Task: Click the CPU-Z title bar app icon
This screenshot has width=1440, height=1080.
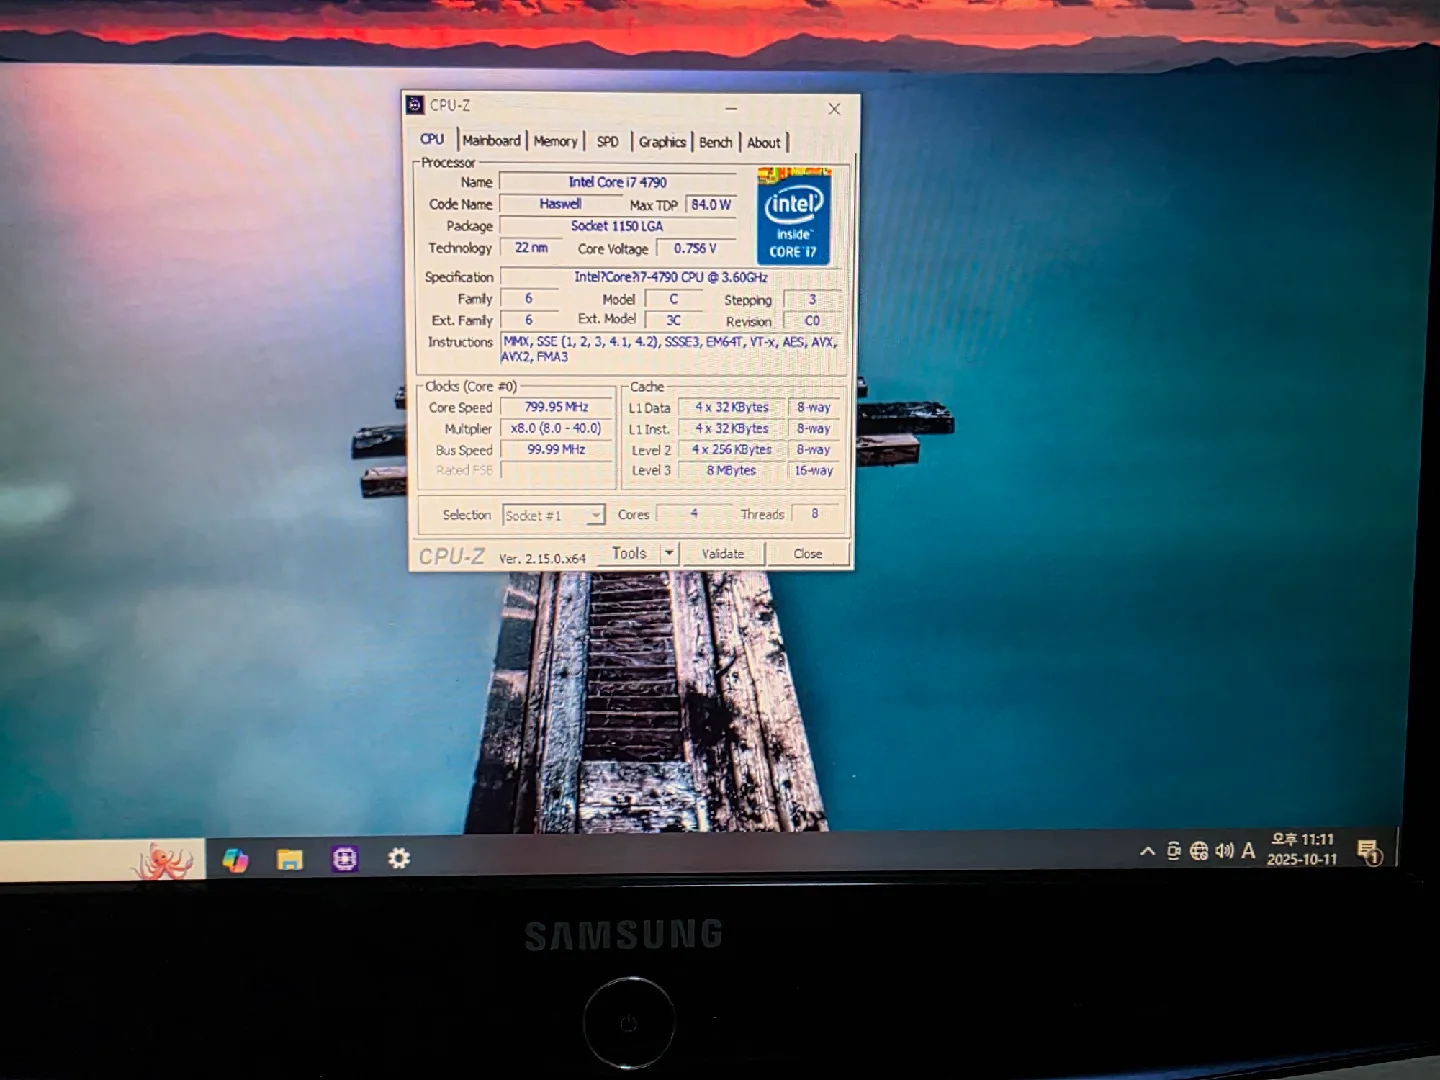Action: pos(416,105)
